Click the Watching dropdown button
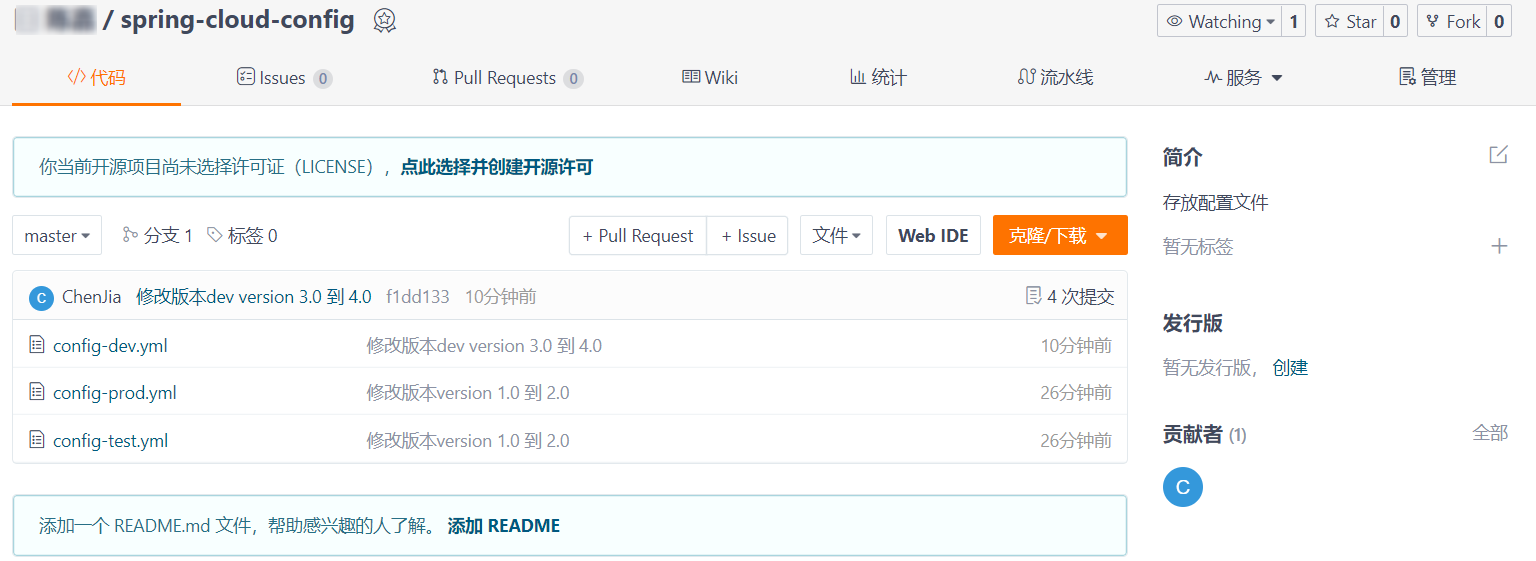 [x=1219, y=21]
